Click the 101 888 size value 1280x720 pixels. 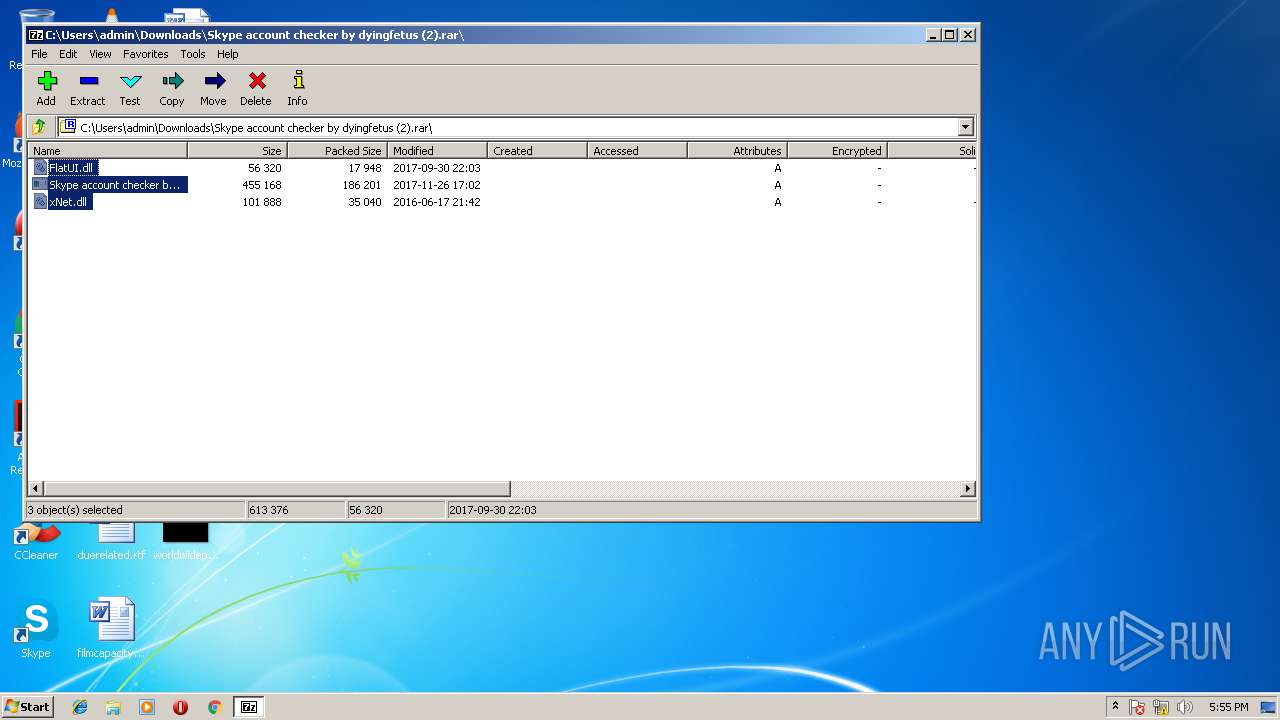(x=262, y=202)
